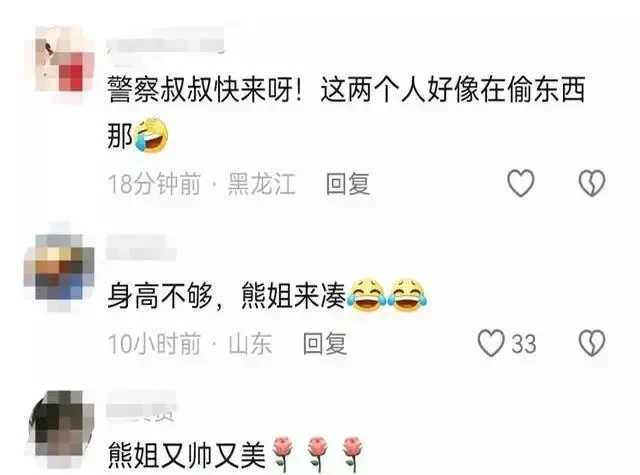
Task: Select the comment text 身高不够，熊姐来凑
Action: [x=227, y=295]
